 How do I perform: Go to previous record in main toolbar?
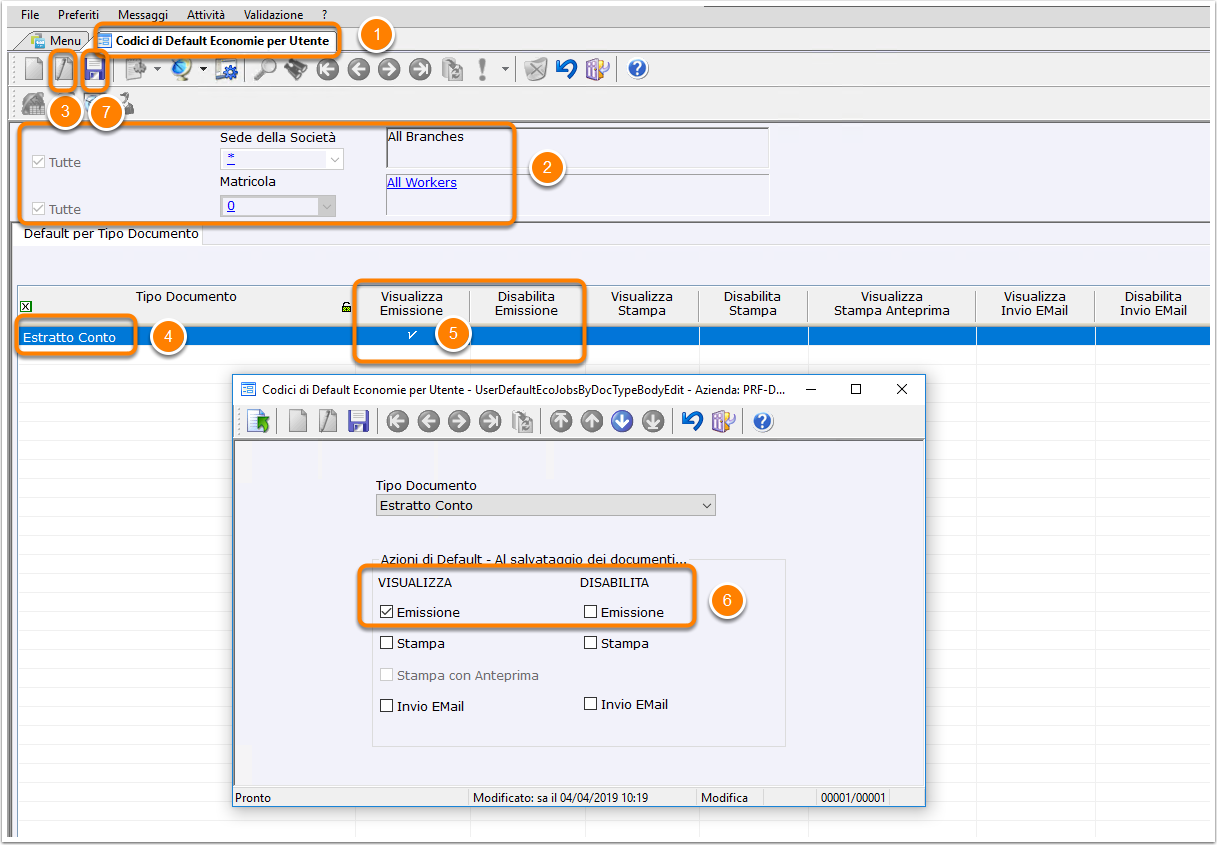coord(358,69)
